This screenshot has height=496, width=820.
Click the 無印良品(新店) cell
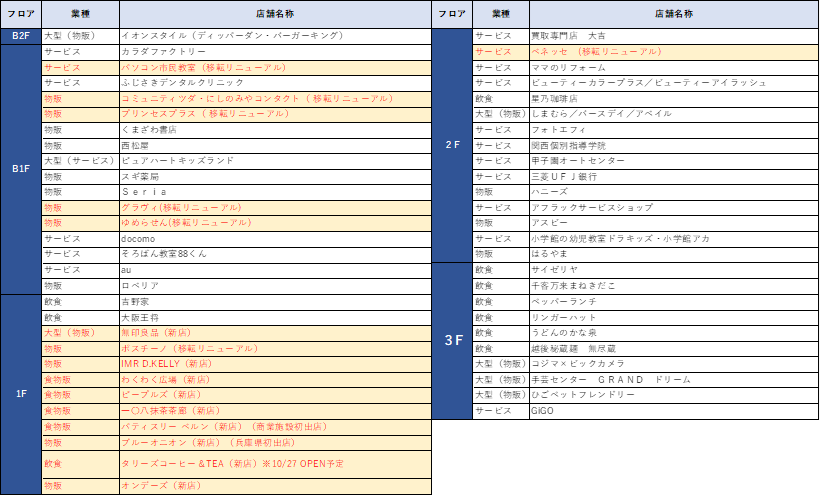click(x=276, y=333)
